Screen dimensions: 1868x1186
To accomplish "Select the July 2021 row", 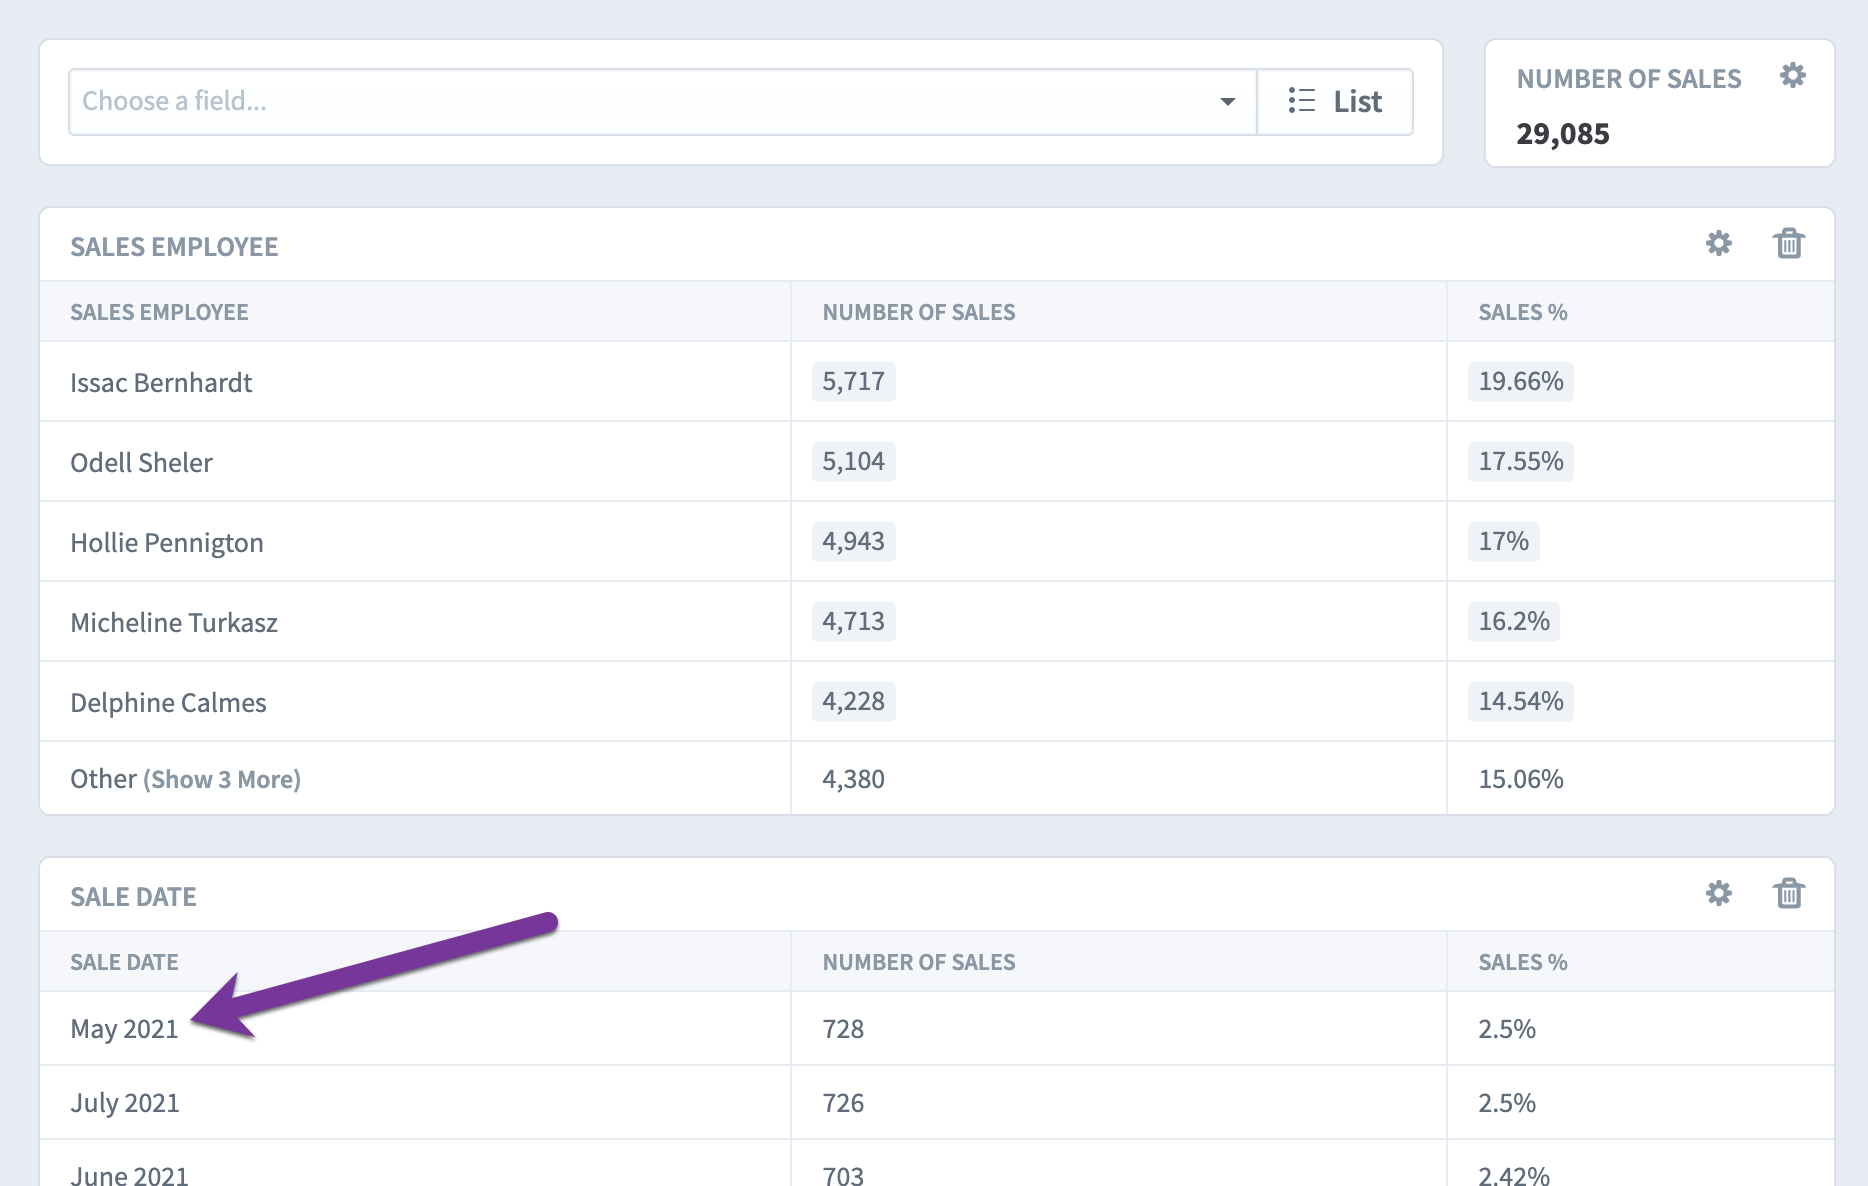I will [937, 1102].
